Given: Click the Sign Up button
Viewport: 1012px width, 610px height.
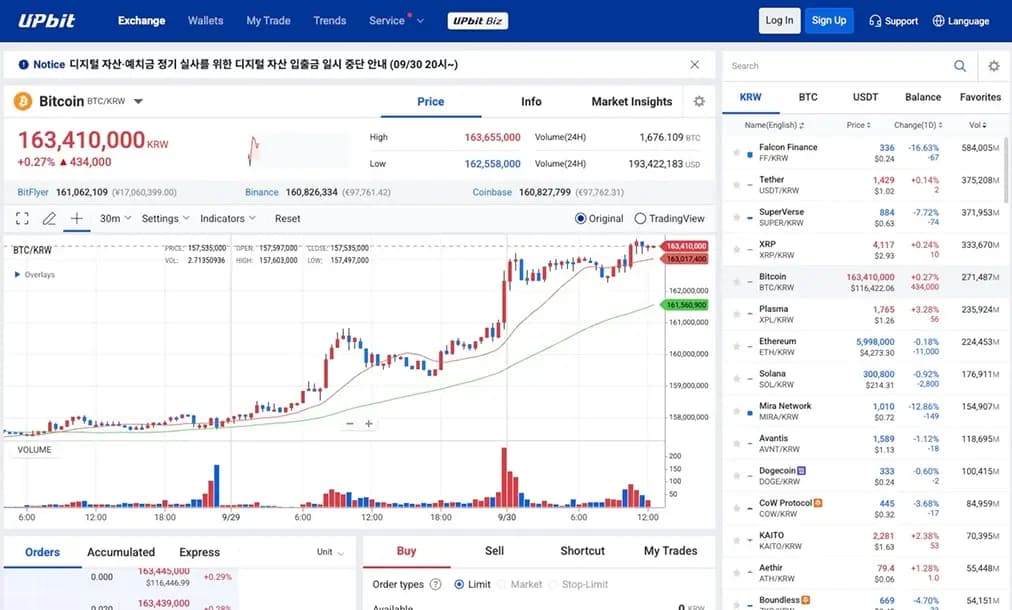Looking at the screenshot, I should pos(829,20).
